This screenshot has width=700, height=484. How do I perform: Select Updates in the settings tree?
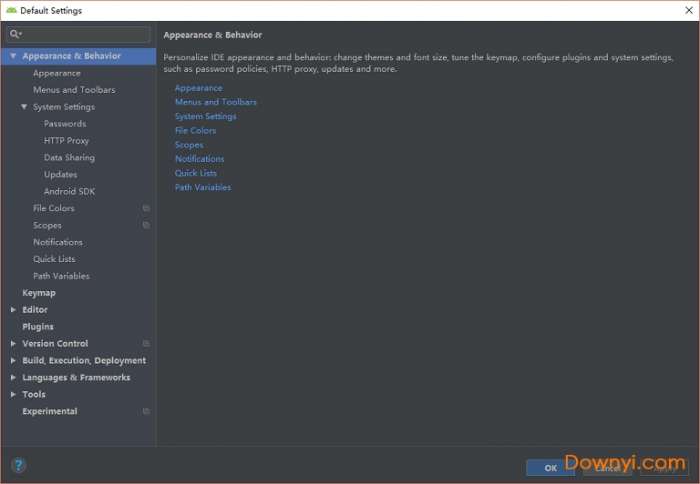(x=60, y=175)
